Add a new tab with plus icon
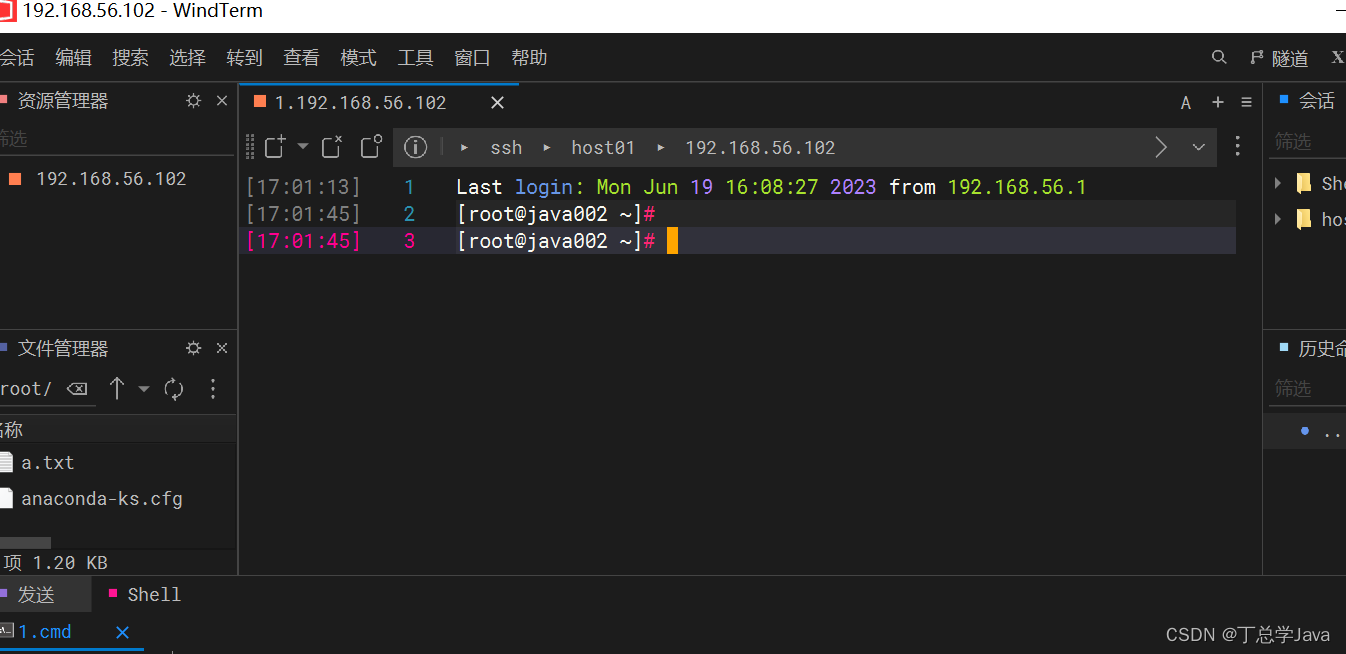 click(1218, 102)
